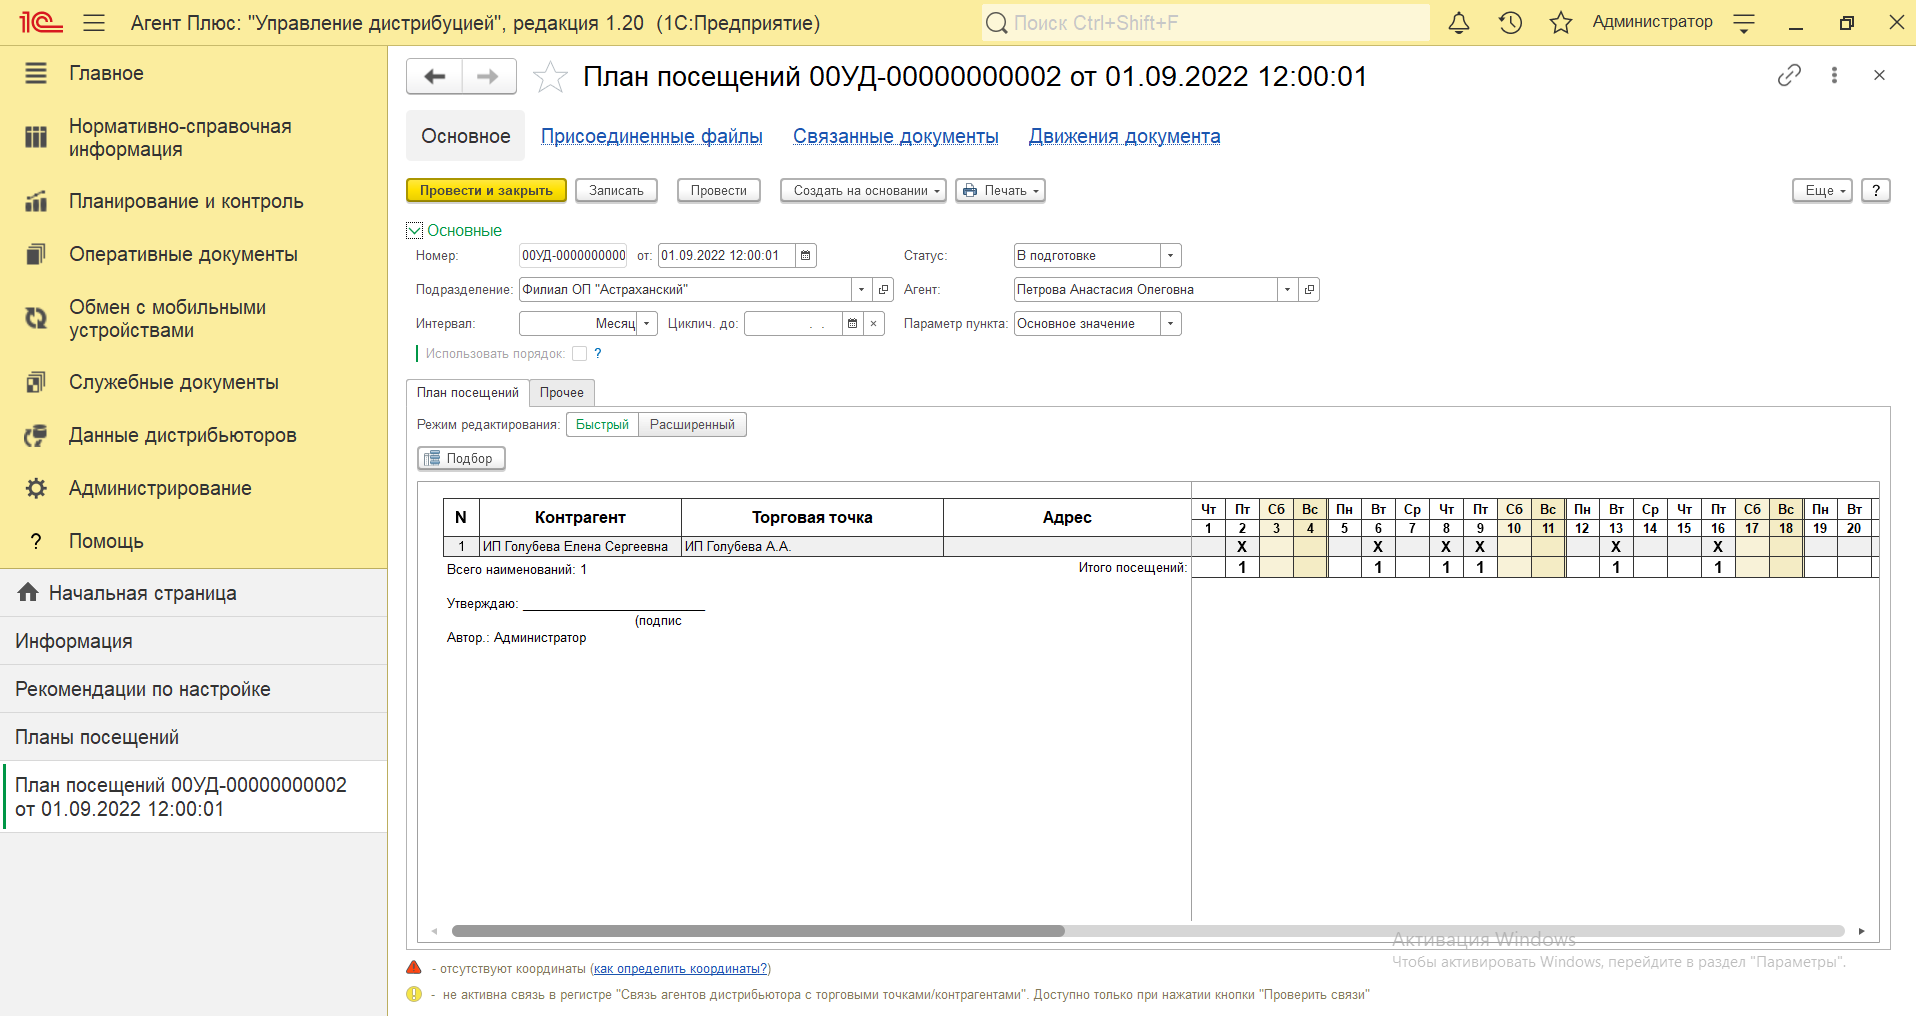Image resolution: width=1916 pixels, height=1016 pixels.
Task: Copy link to document icon
Action: (1789, 75)
